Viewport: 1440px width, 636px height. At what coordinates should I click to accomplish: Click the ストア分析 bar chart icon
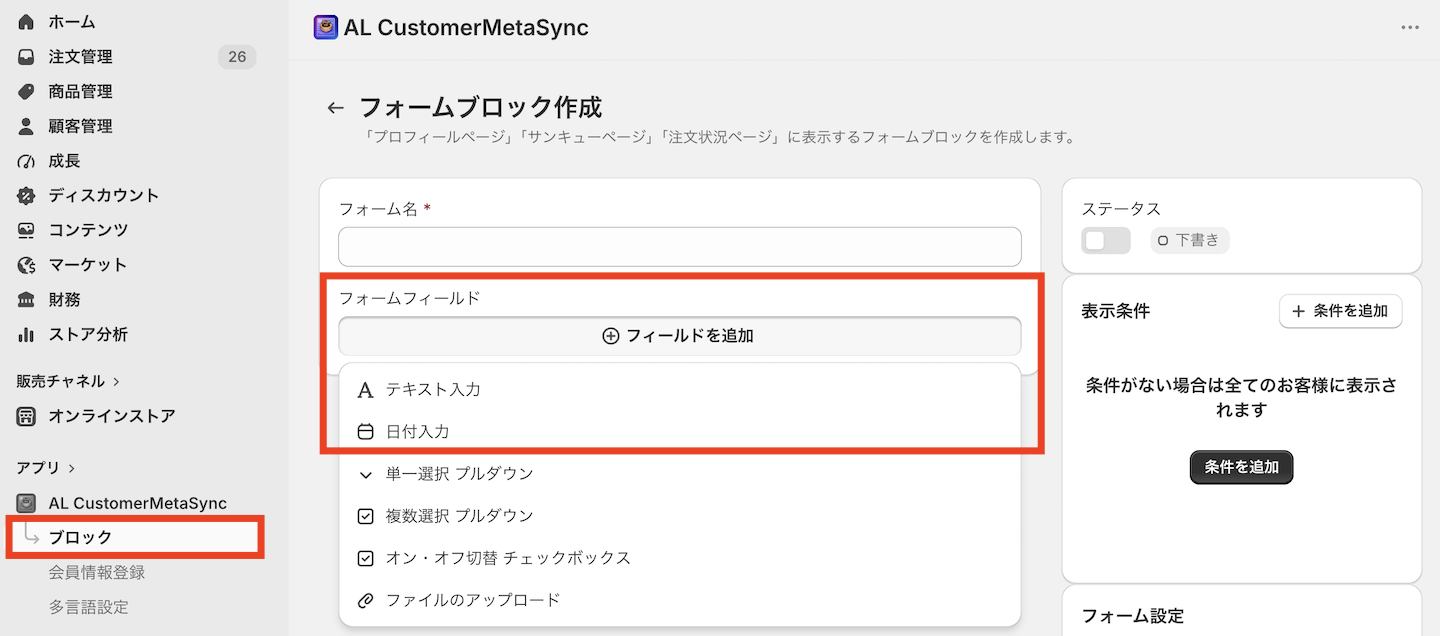click(27, 335)
